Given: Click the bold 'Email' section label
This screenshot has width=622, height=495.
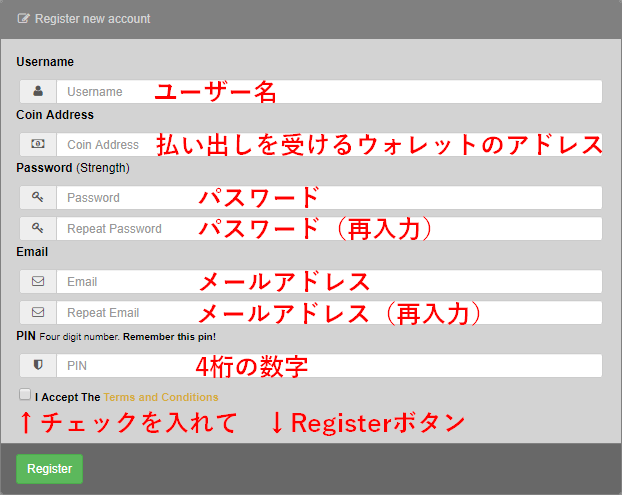Looking at the screenshot, I should coord(32,252).
